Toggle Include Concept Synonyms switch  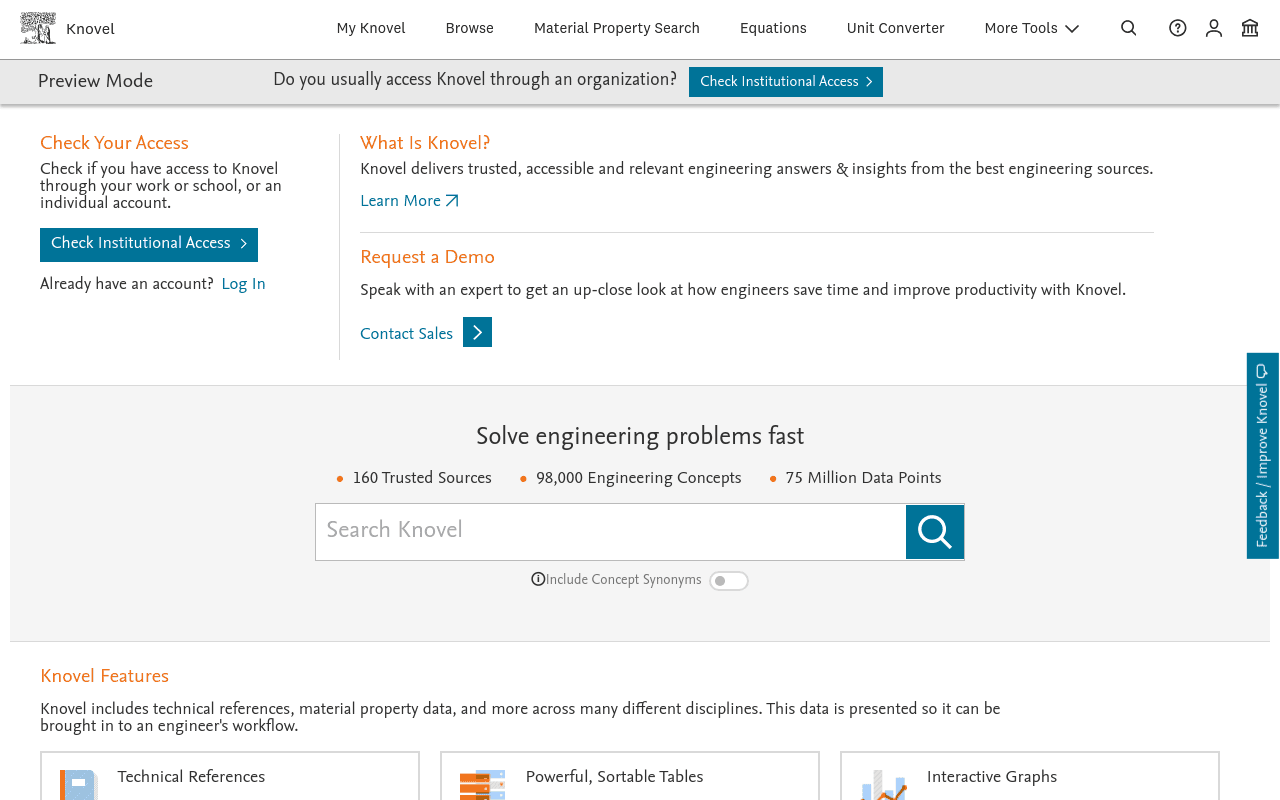point(729,581)
